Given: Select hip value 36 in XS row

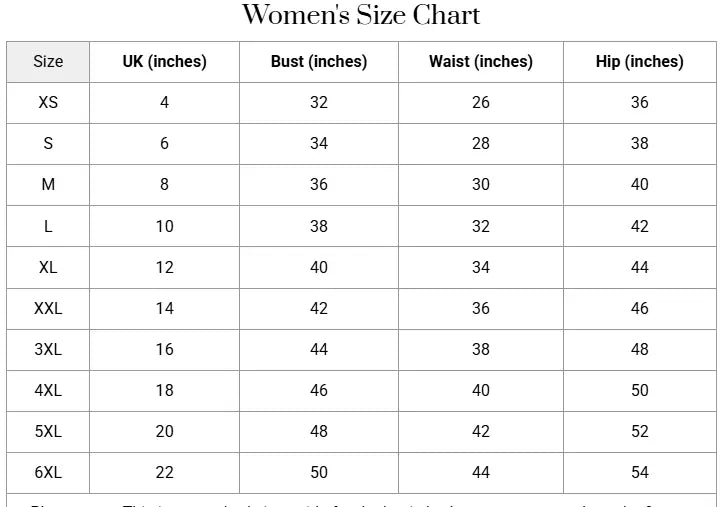Looking at the screenshot, I should (x=640, y=102).
